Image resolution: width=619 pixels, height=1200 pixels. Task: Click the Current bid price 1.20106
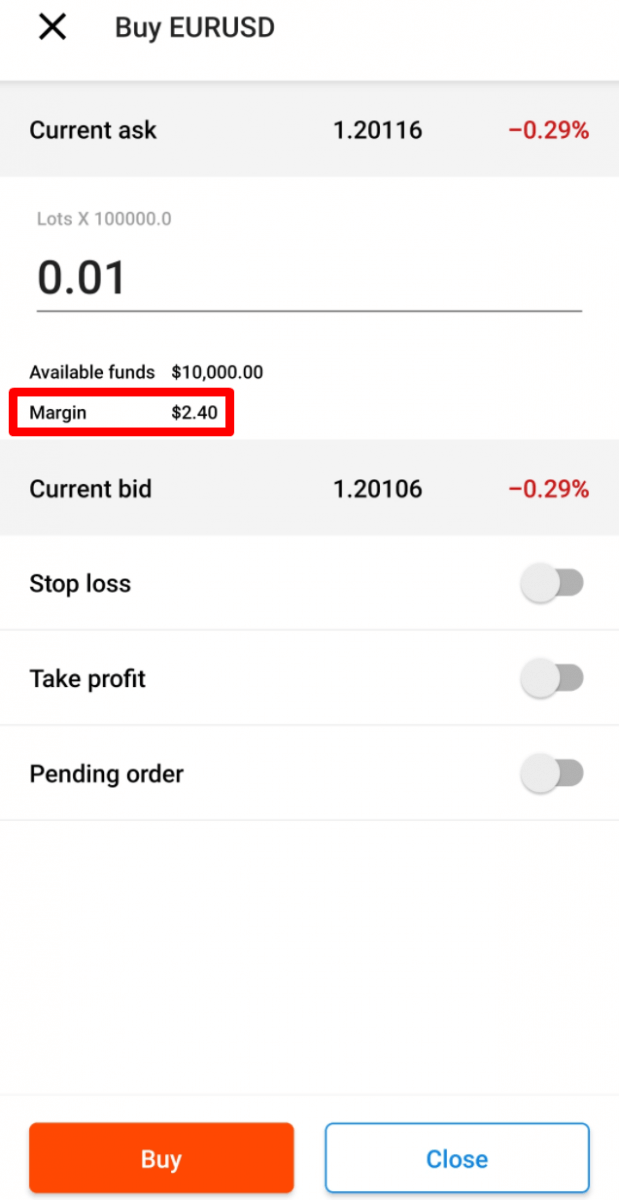pyautogui.click(x=377, y=489)
